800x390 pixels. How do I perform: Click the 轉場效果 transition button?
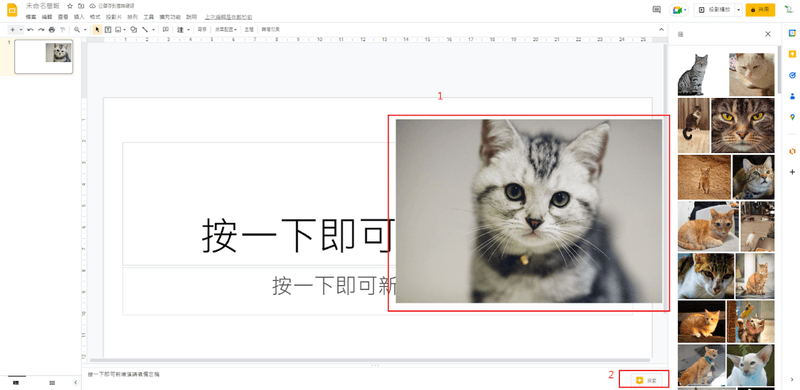[270, 30]
